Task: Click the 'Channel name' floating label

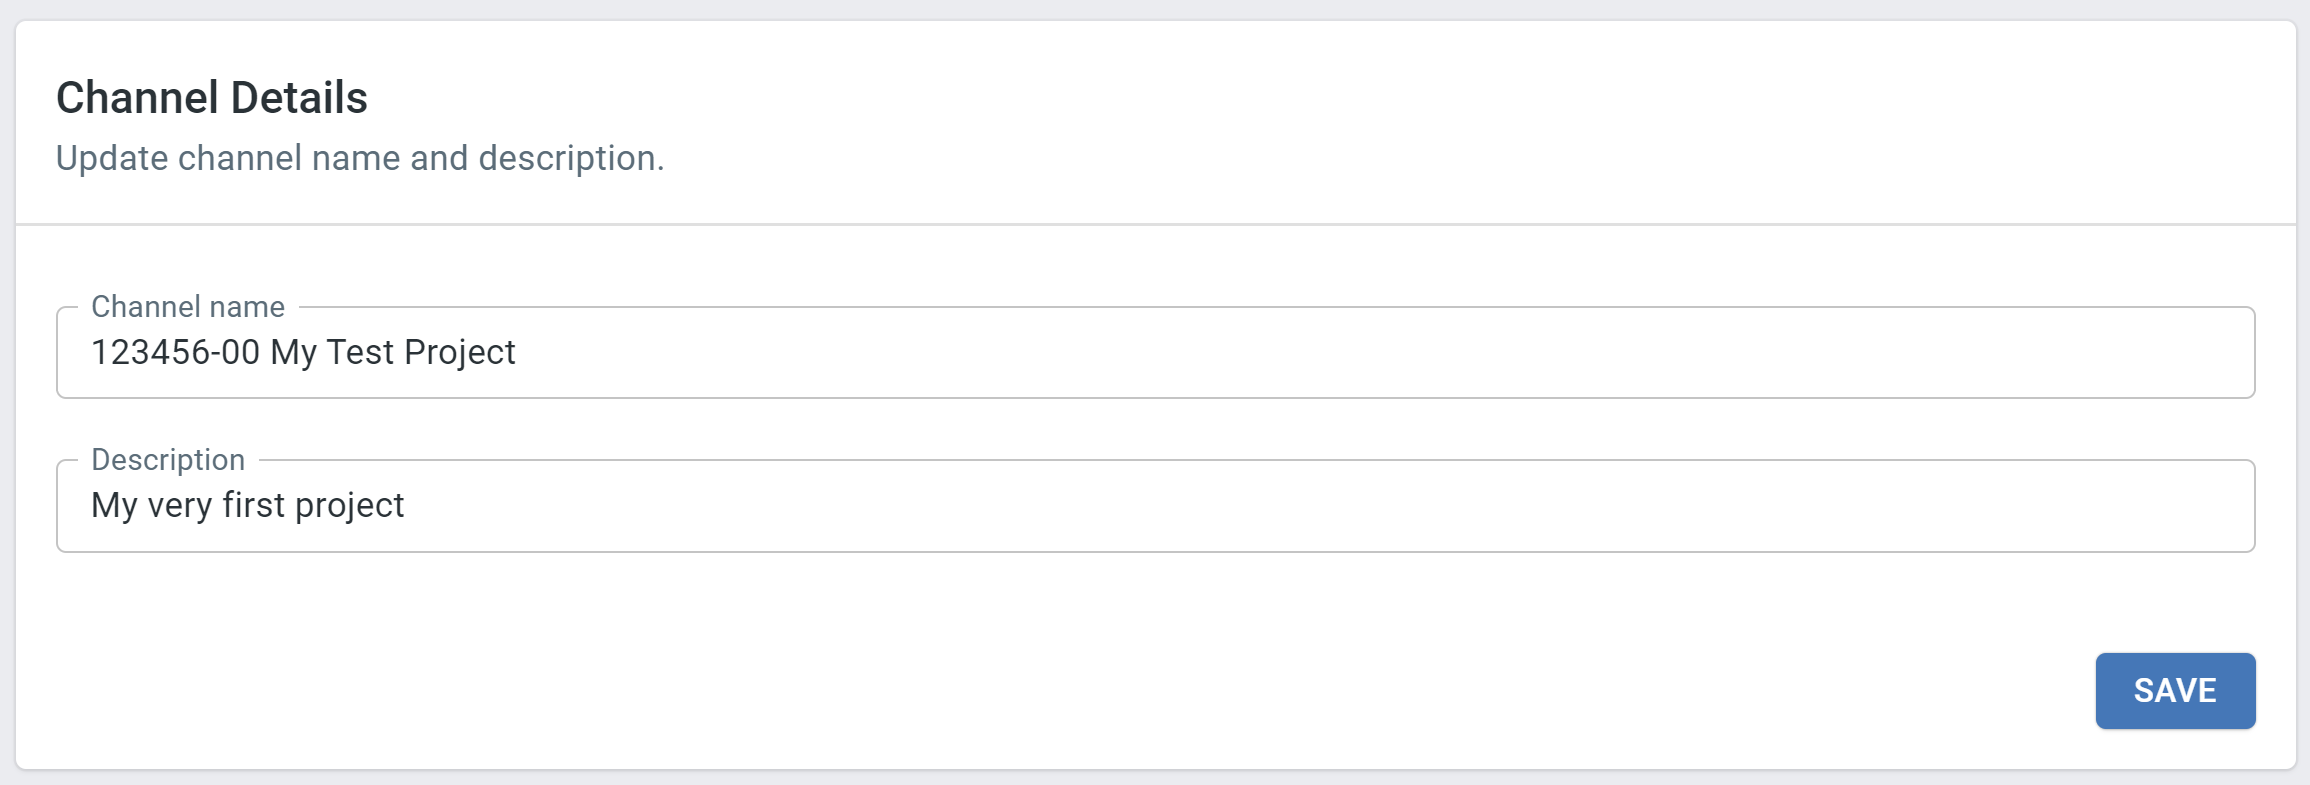Action: (188, 307)
